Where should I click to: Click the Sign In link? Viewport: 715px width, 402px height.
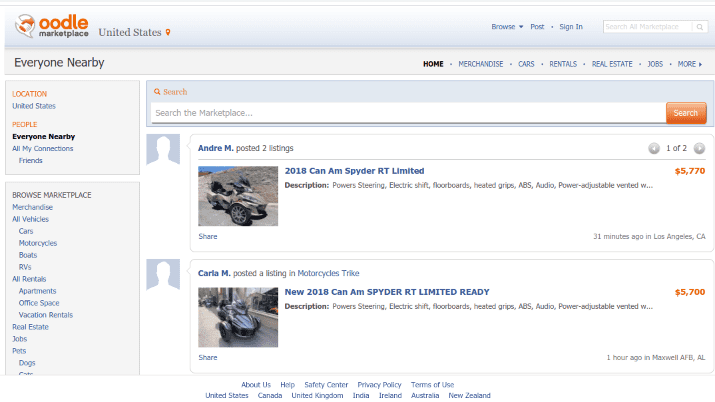[x=571, y=27]
